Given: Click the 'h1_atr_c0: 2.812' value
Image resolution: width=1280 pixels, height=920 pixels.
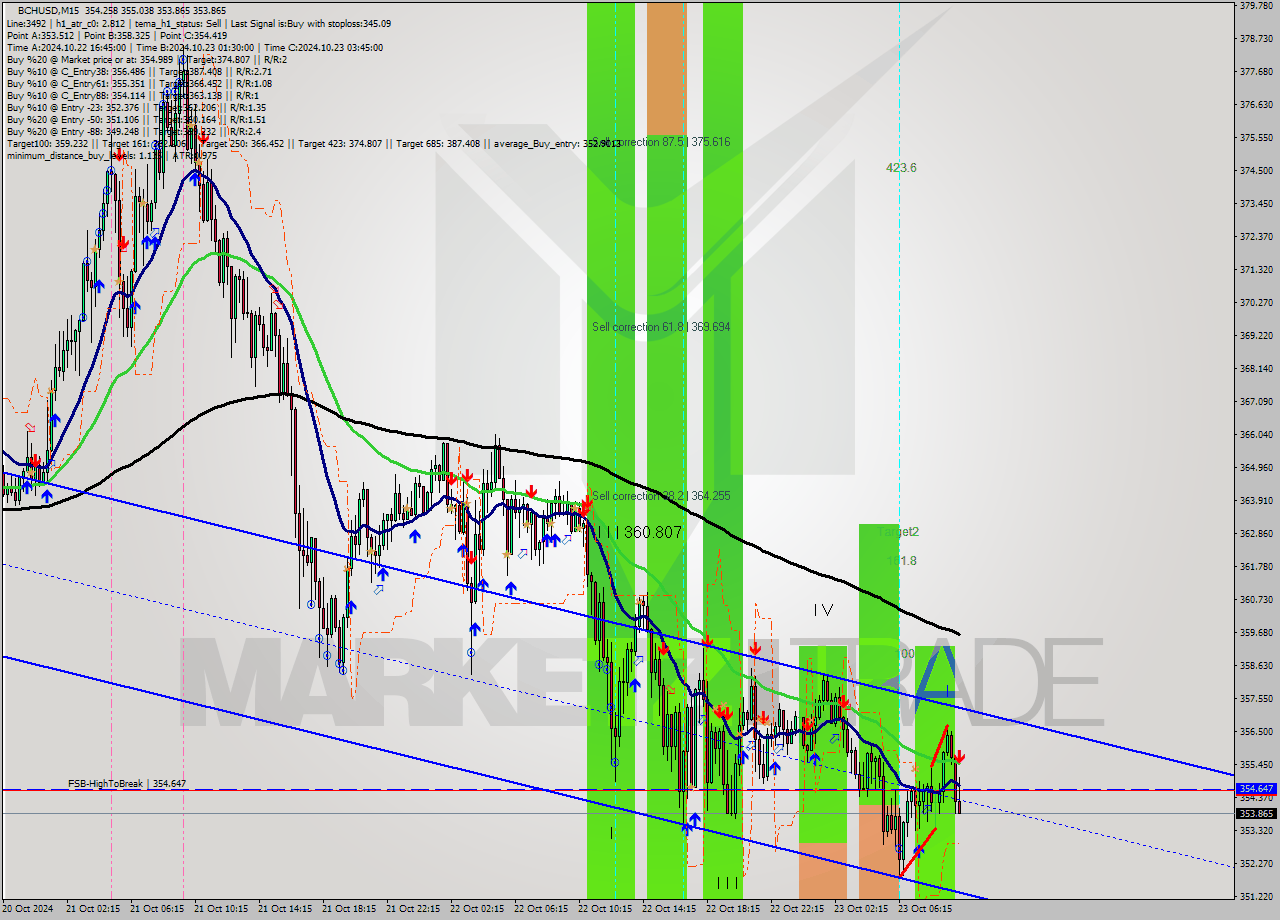Looking at the screenshot, I should 90,23.
